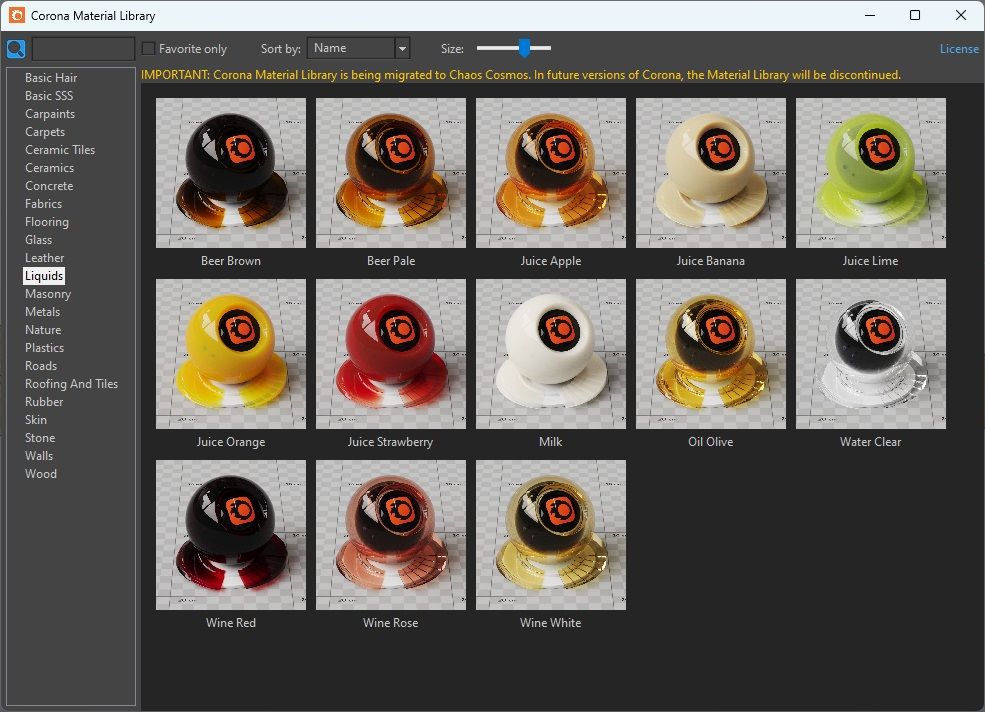Enable the Favorite only checkbox
The image size is (985, 712).
[x=148, y=48]
